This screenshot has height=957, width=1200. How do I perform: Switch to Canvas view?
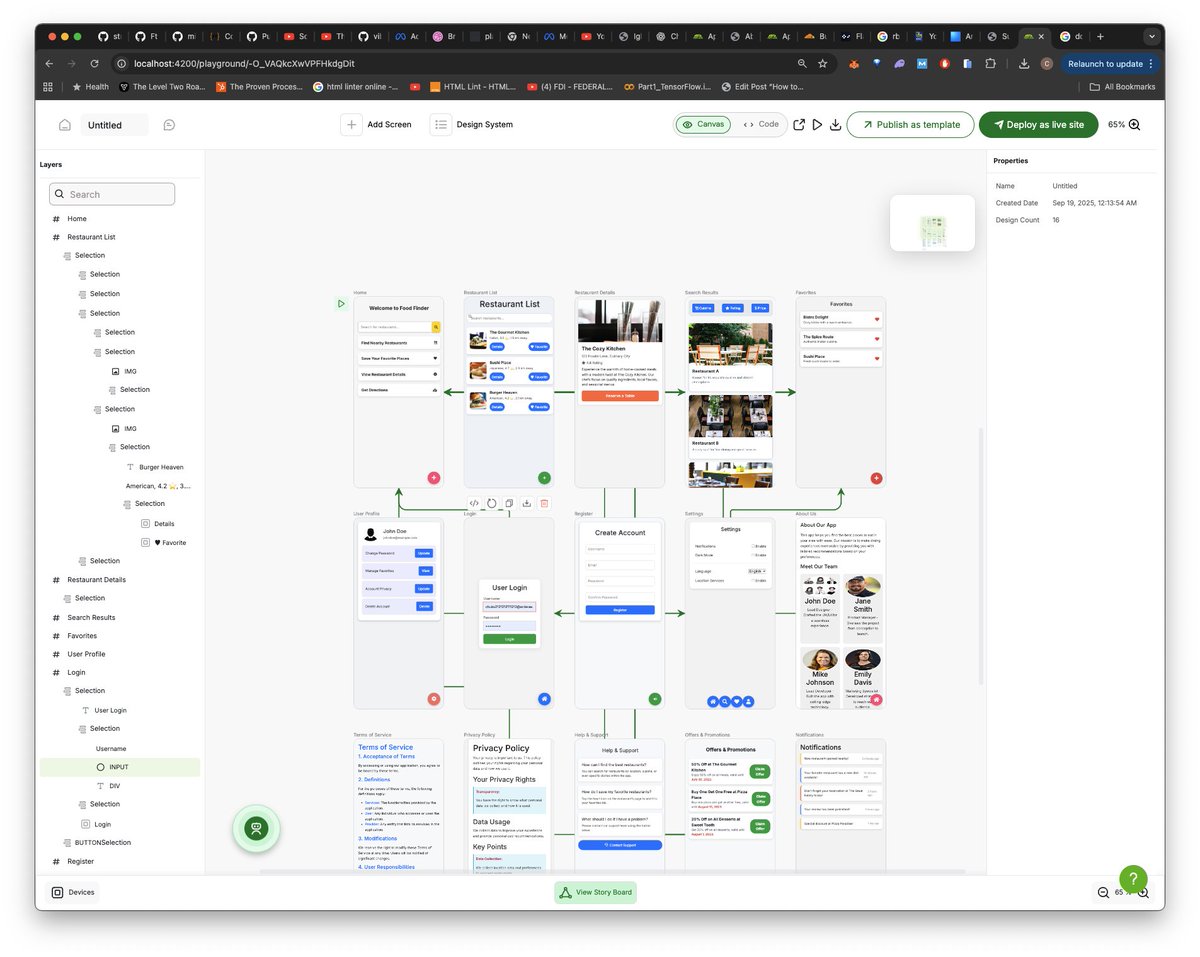click(x=702, y=124)
